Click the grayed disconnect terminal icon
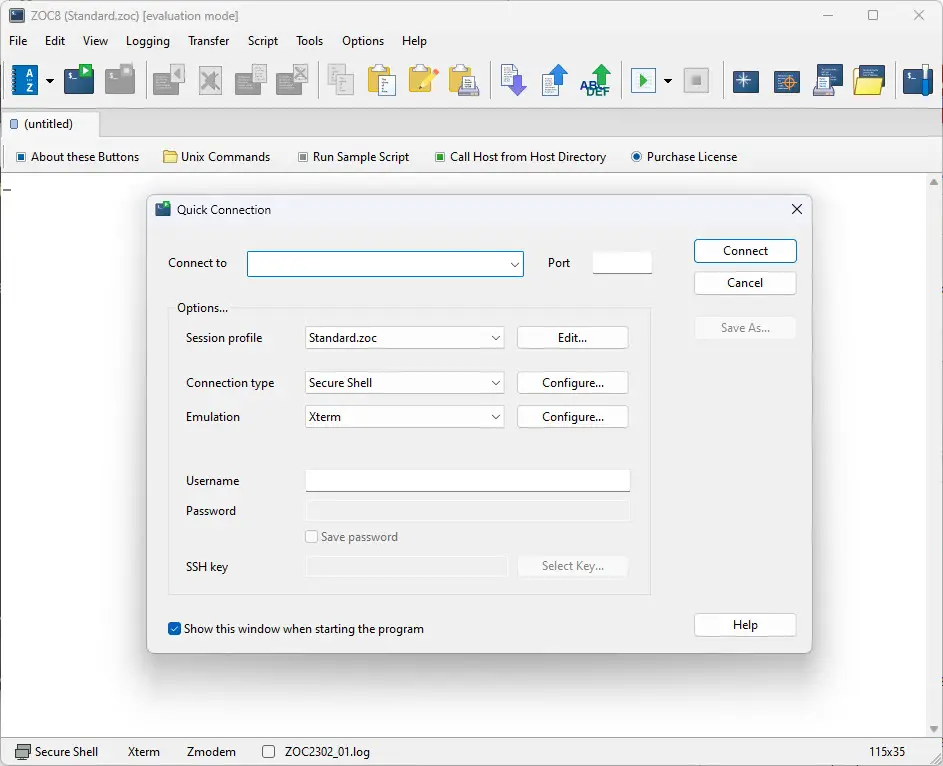Screen dimensions: 943x766 pos(120,80)
